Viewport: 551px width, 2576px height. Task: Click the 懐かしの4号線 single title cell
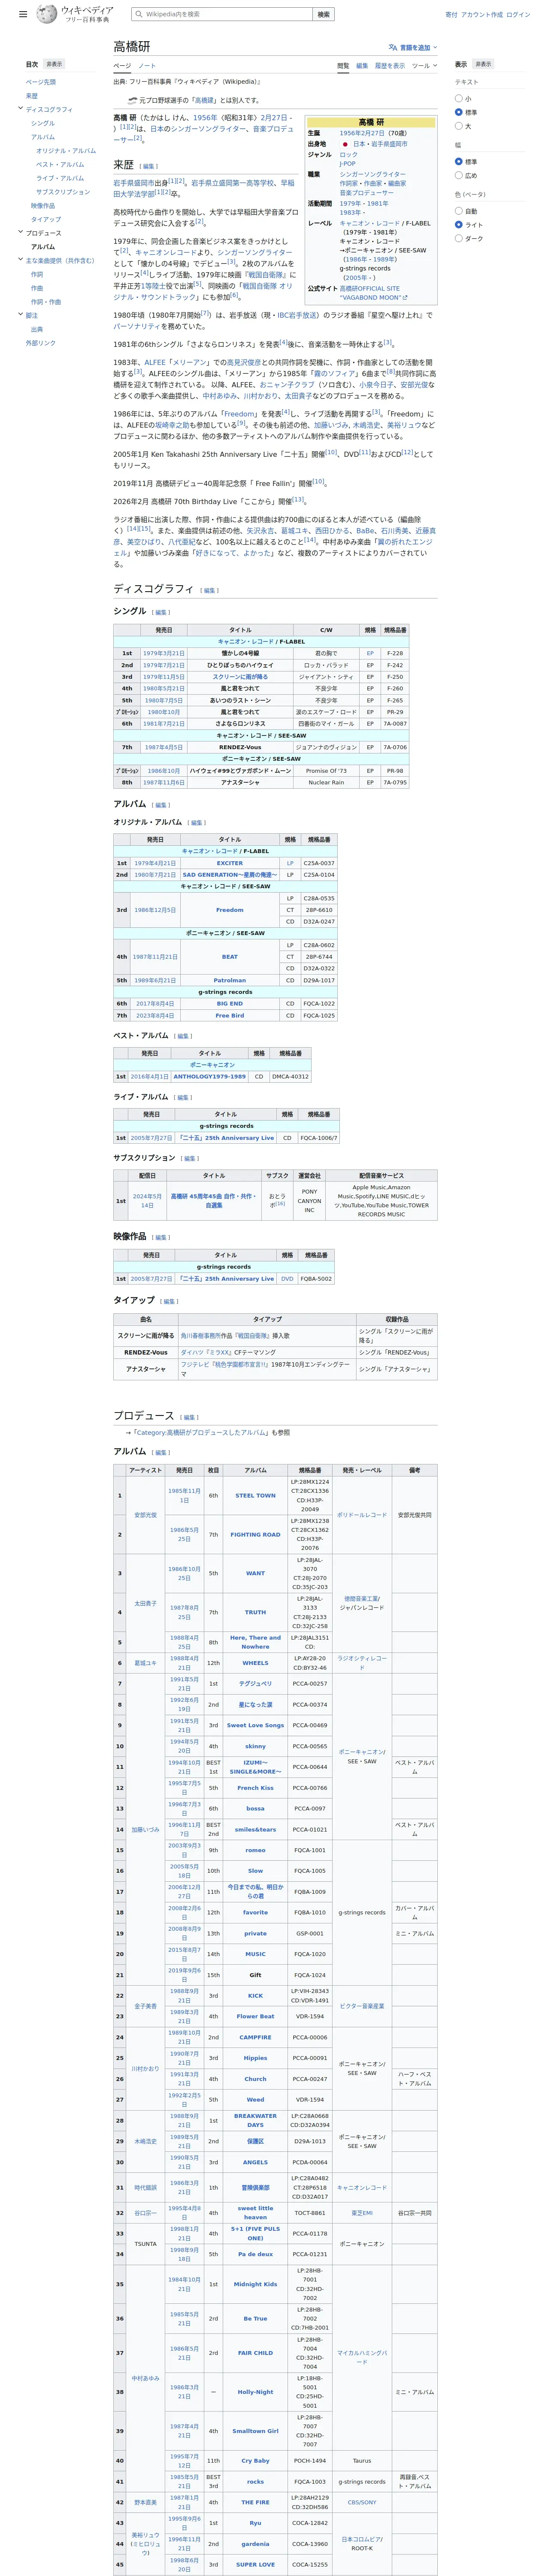pyautogui.click(x=240, y=653)
